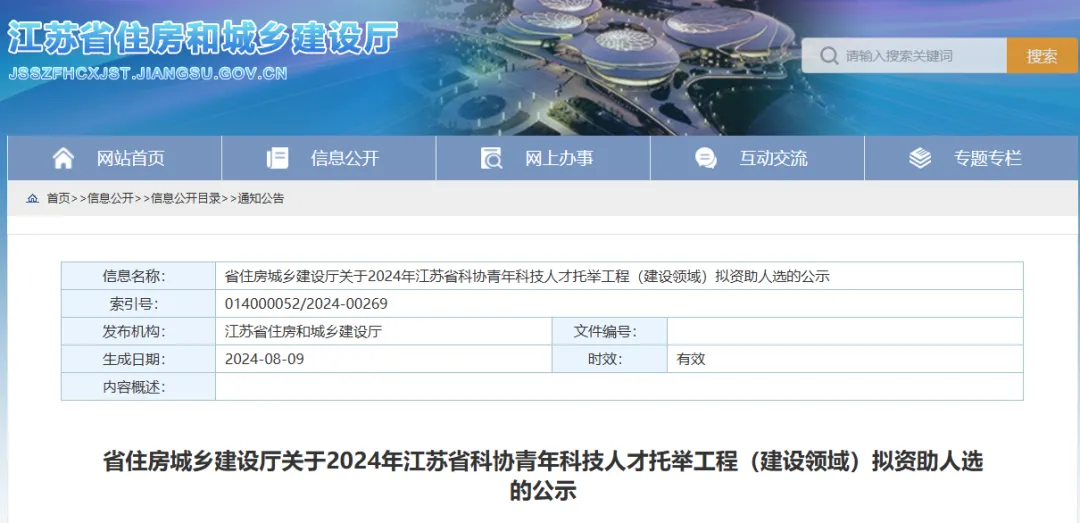
Task: Click the document icon beside 信息公开
Action: pyautogui.click(x=278, y=158)
